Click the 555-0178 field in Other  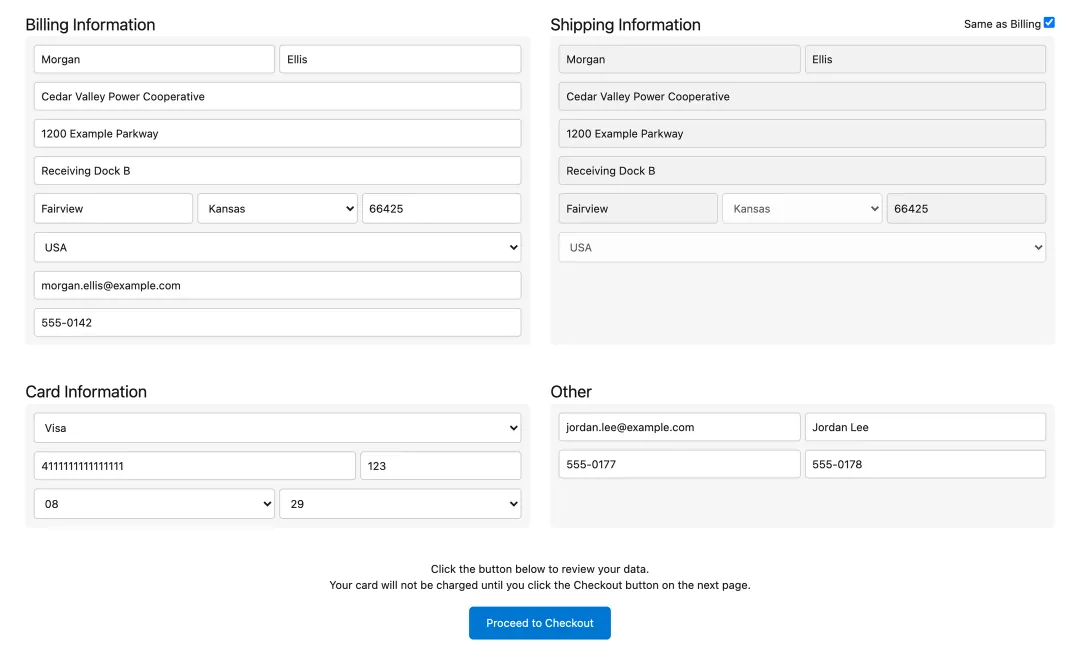[926, 464]
